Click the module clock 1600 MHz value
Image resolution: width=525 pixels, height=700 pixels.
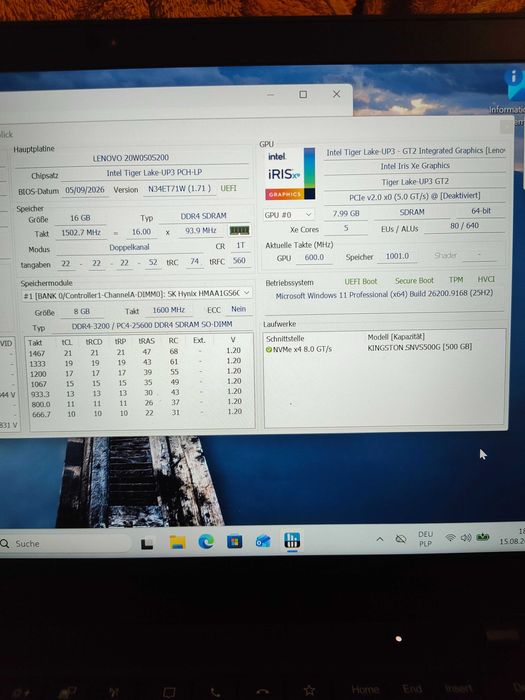[169, 310]
